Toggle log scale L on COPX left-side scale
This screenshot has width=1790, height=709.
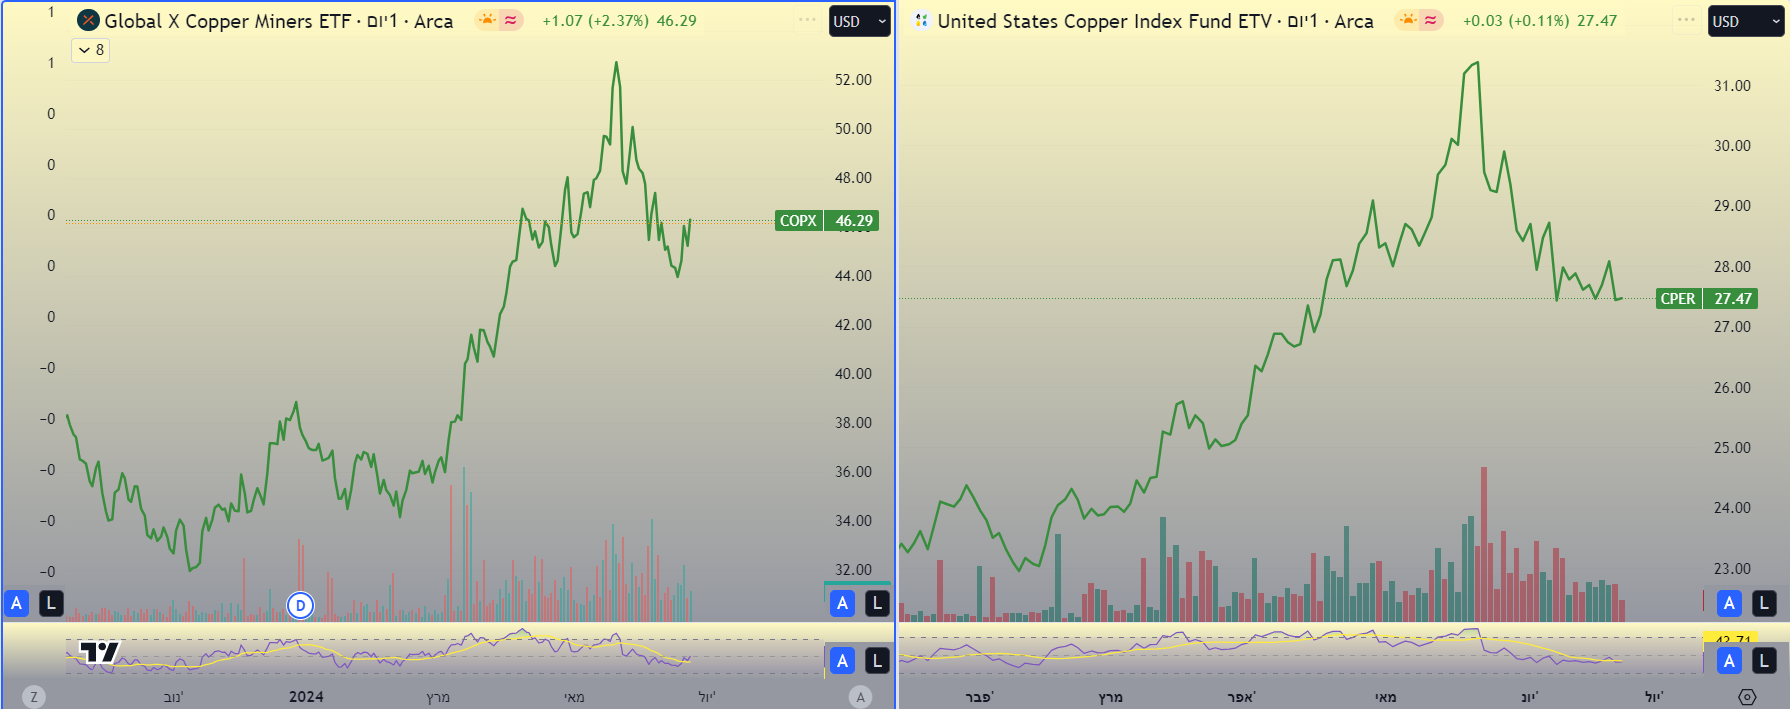coord(51,603)
